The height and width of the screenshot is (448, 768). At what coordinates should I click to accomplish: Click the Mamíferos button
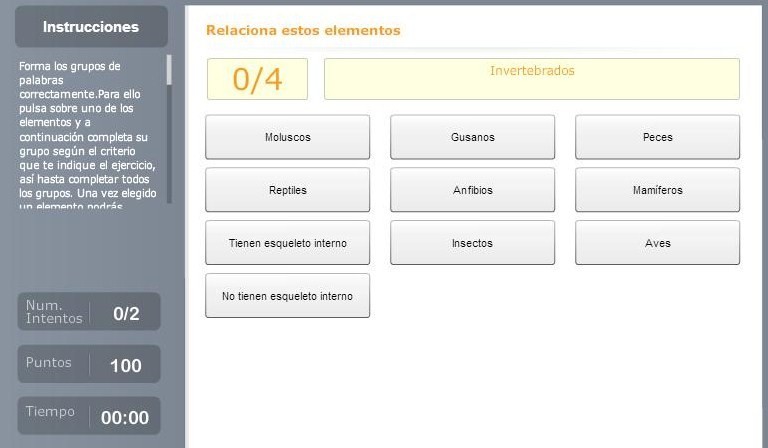657,190
